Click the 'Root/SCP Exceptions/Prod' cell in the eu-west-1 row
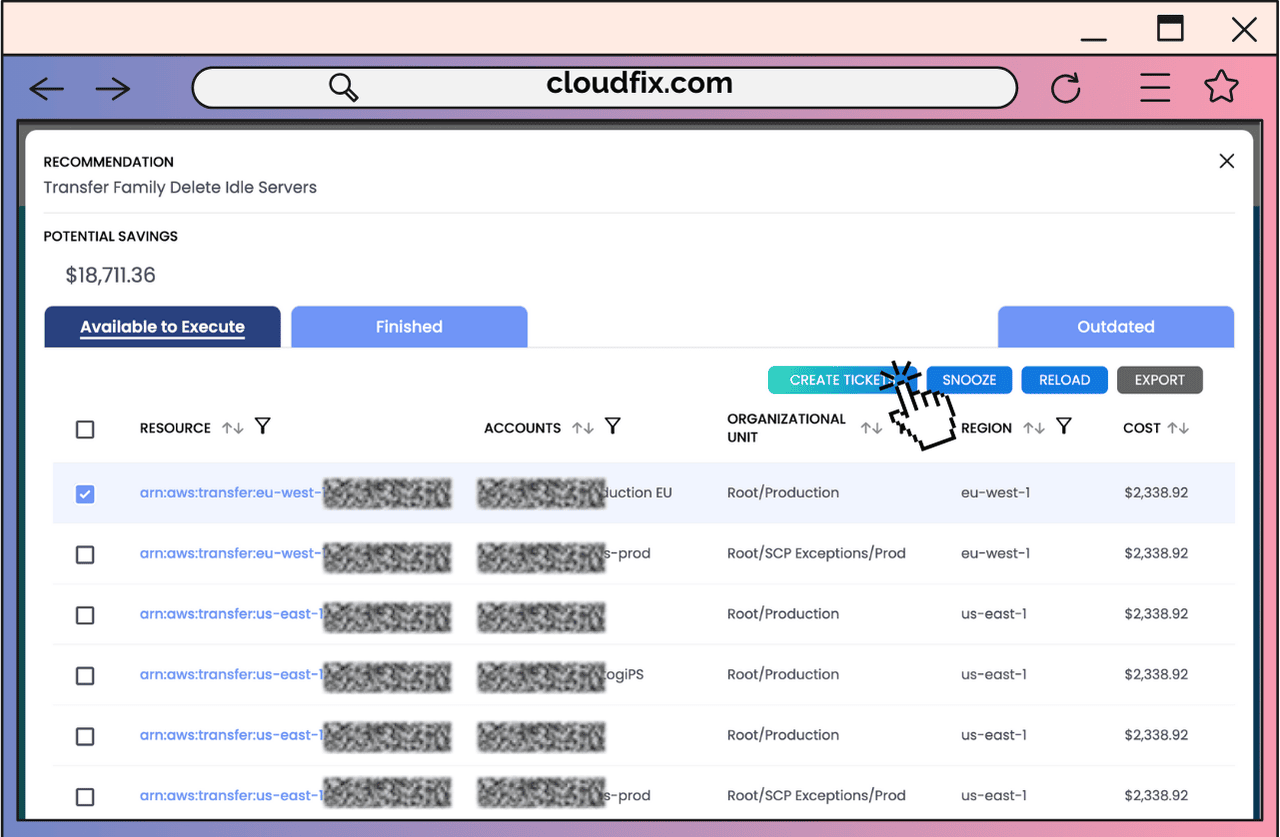 pyautogui.click(x=816, y=553)
